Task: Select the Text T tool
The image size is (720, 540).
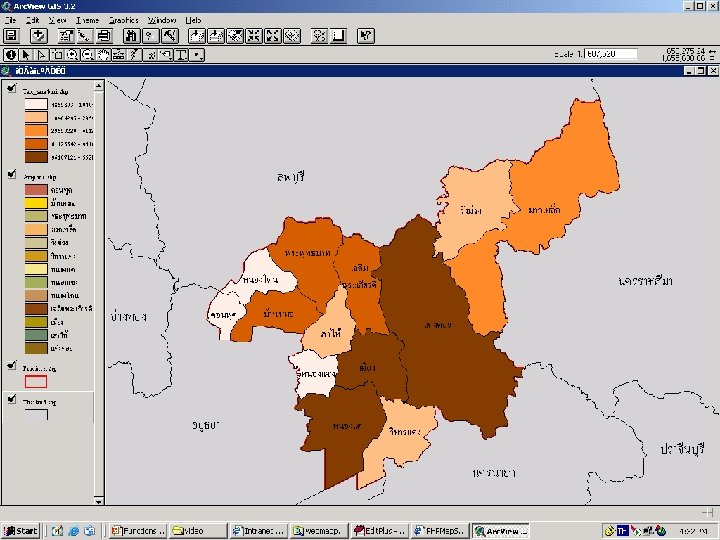Action: point(181,55)
